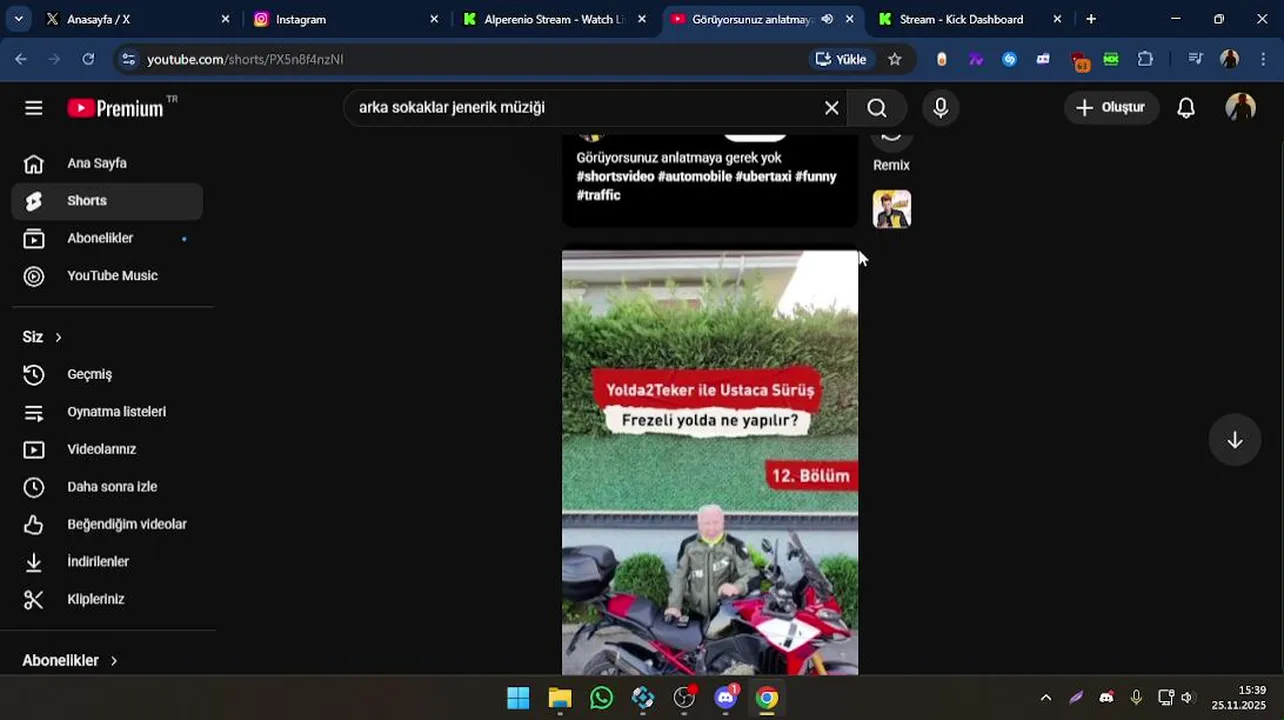Image resolution: width=1284 pixels, height=720 pixels.
Task: Click the #automobile hashtag
Action: tap(694, 176)
